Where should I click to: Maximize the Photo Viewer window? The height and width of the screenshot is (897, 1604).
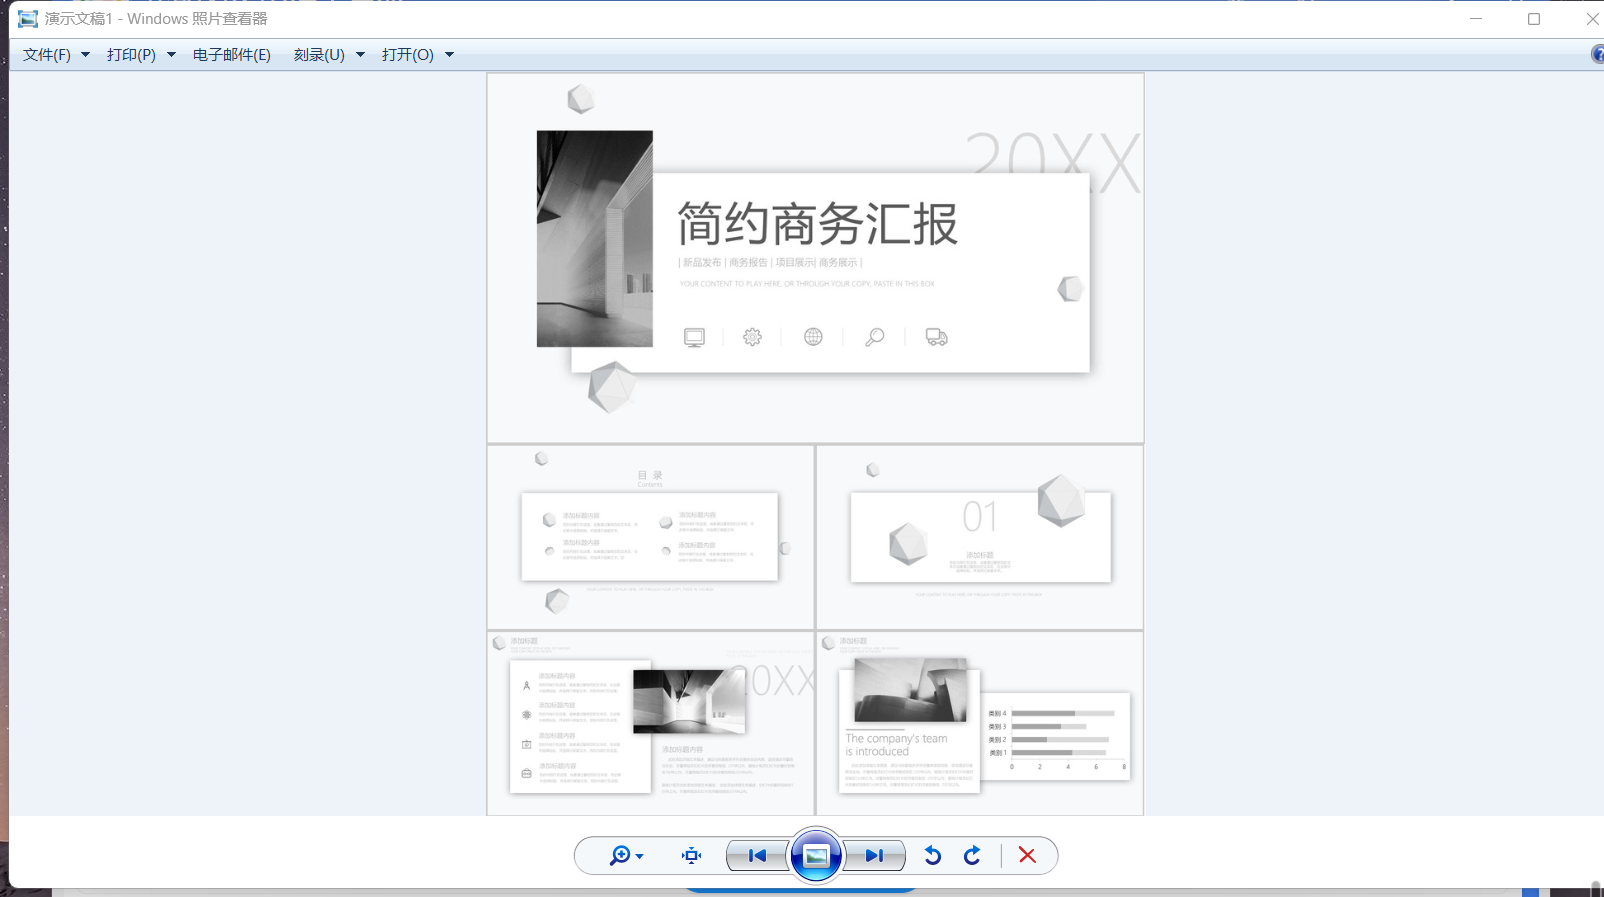point(1534,19)
